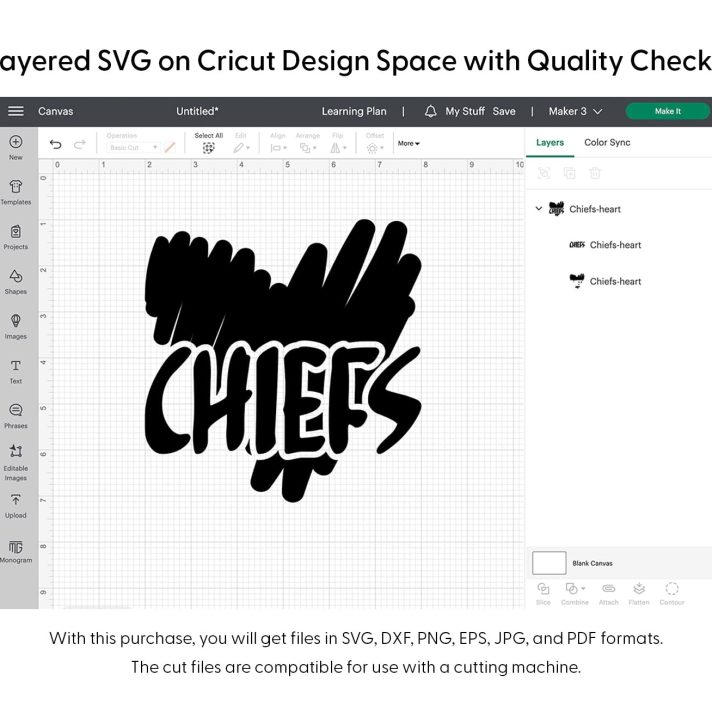The width and height of the screenshot is (712, 712).
Task: Click the duplicate layer icon
Action: 569,173
